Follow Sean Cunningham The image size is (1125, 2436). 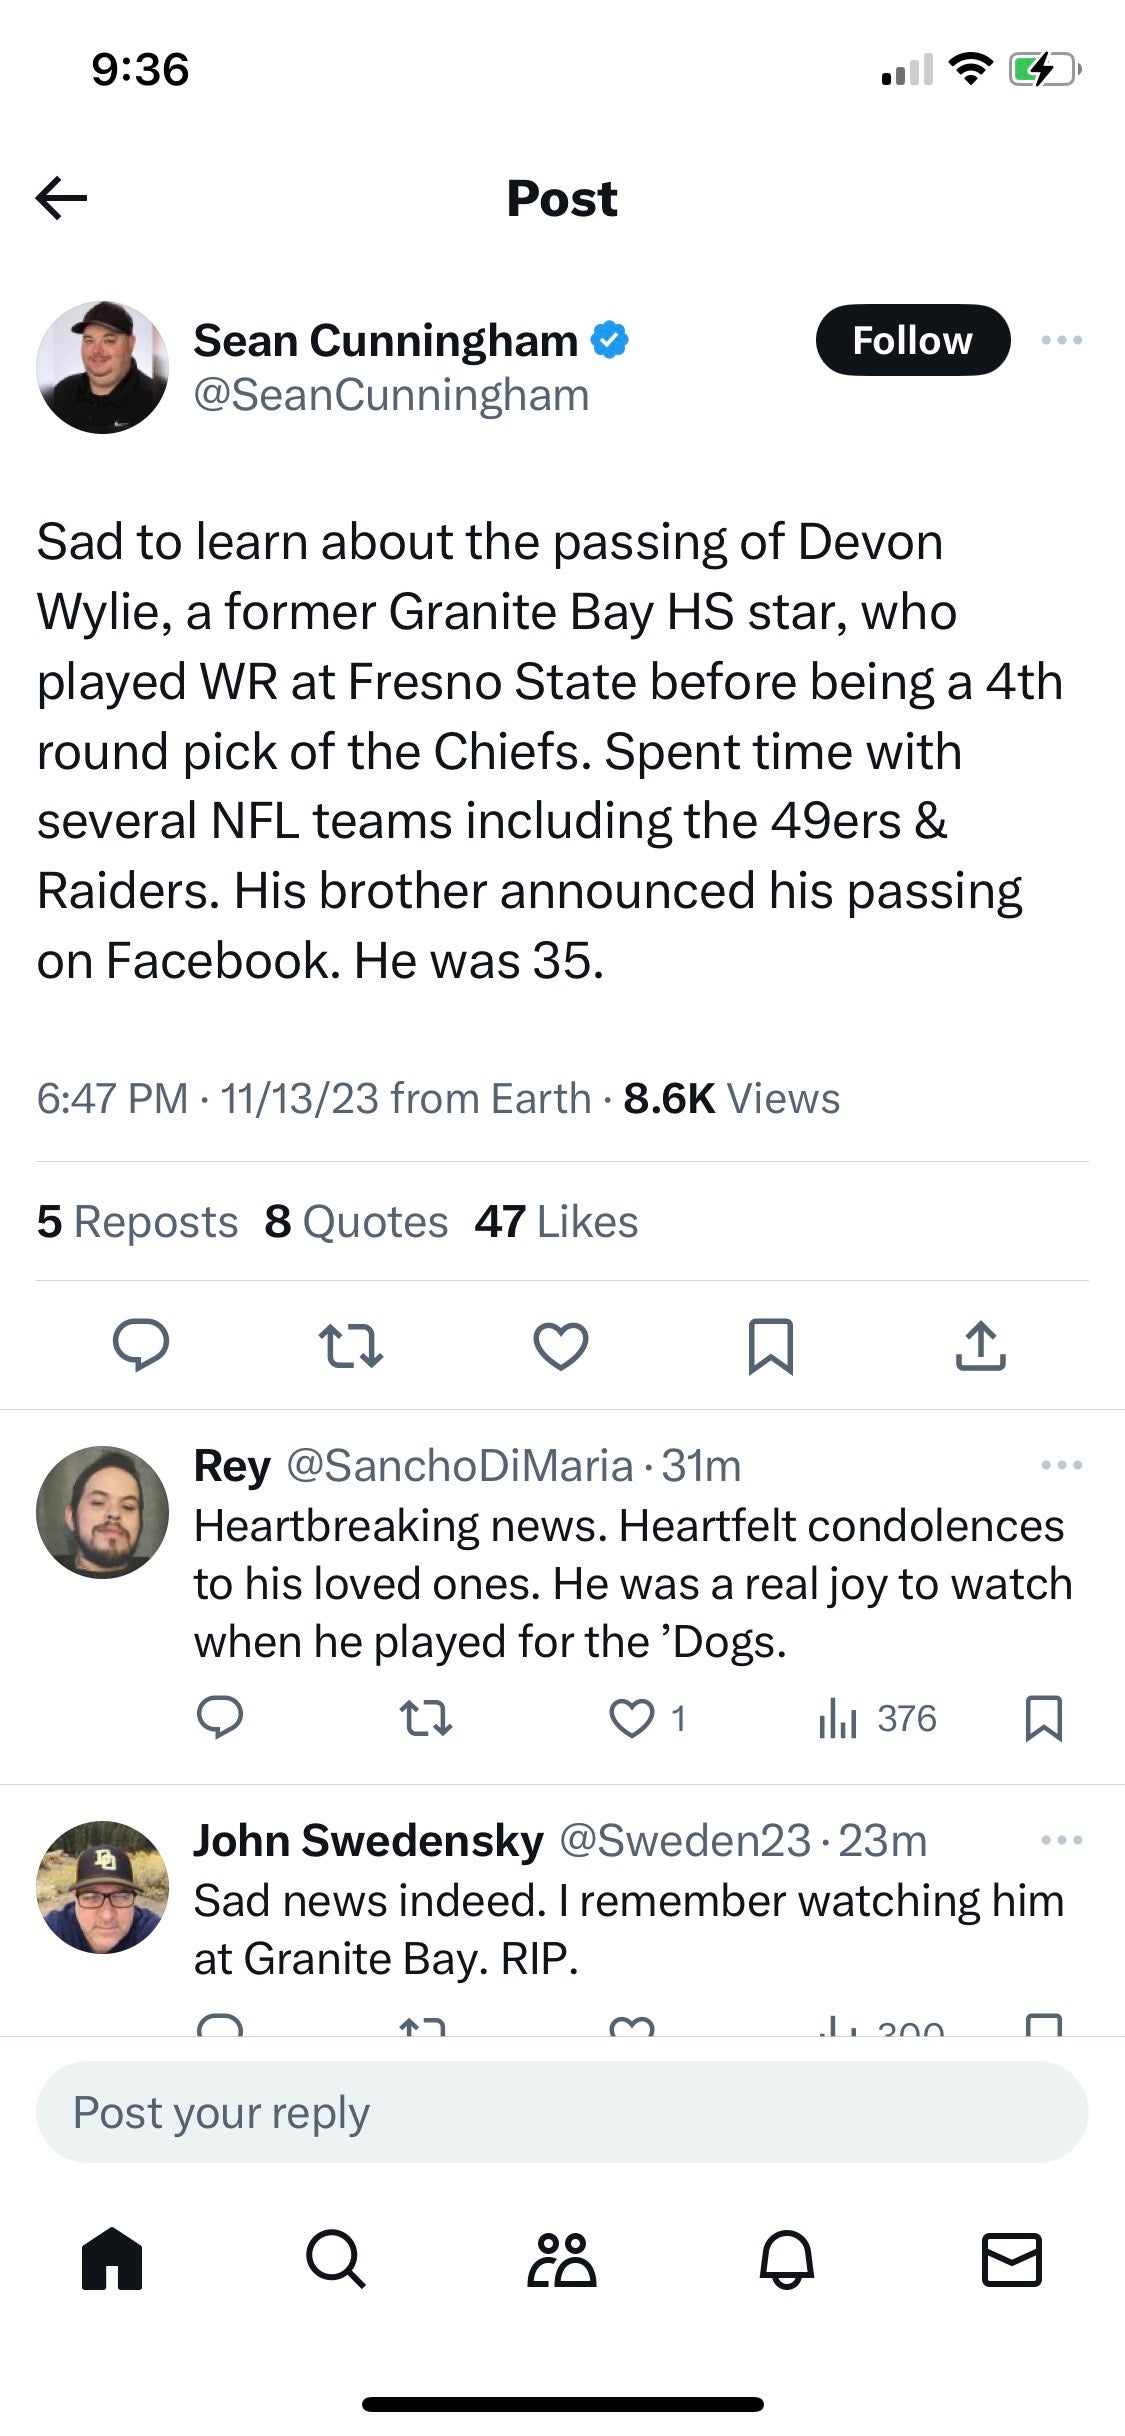[912, 340]
